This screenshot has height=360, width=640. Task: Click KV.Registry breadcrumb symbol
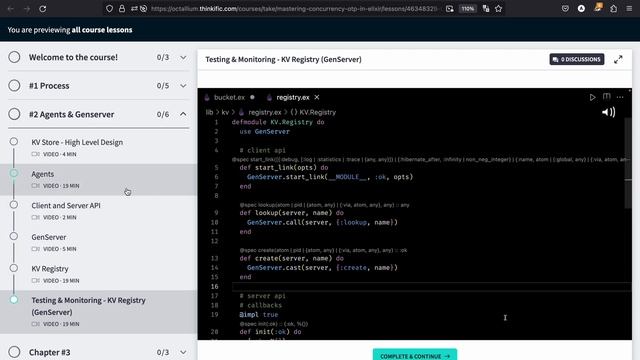313,112
